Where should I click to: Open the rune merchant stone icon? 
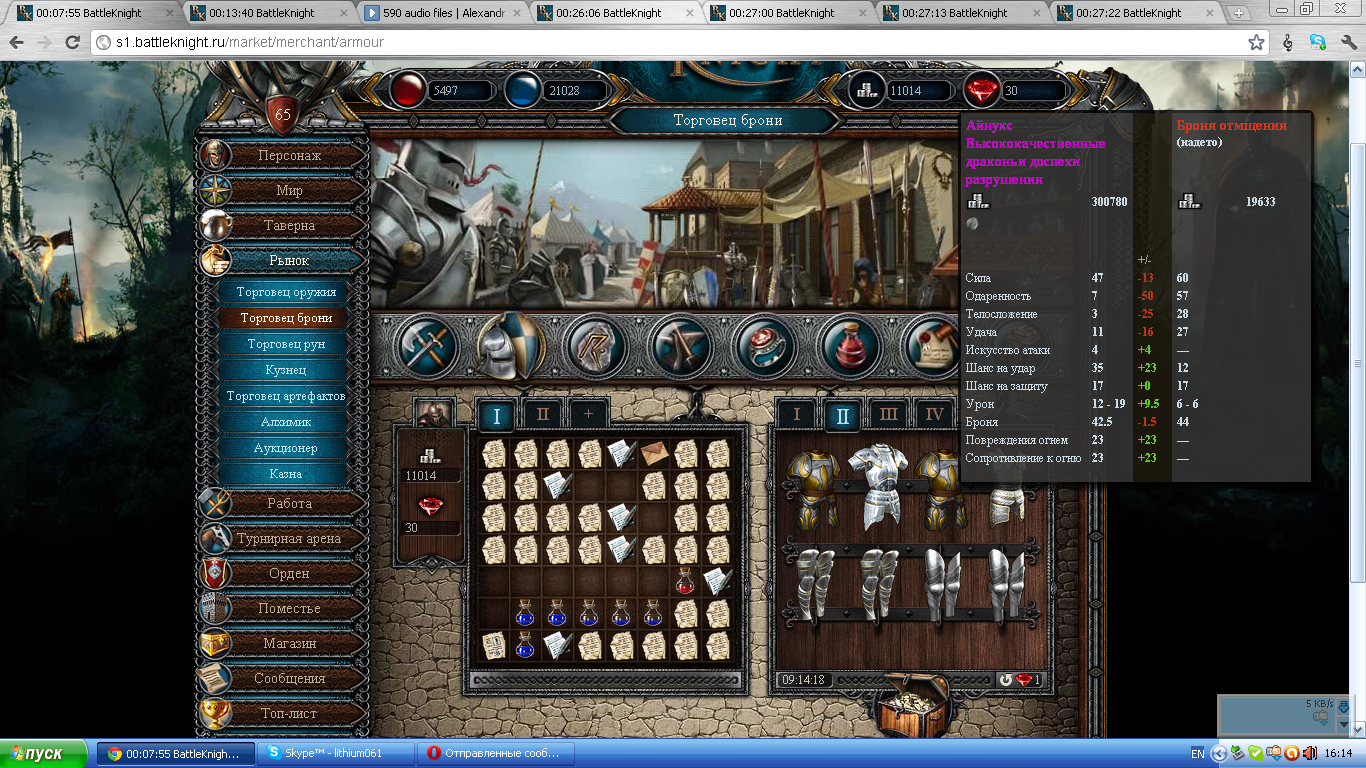[x=596, y=346]
